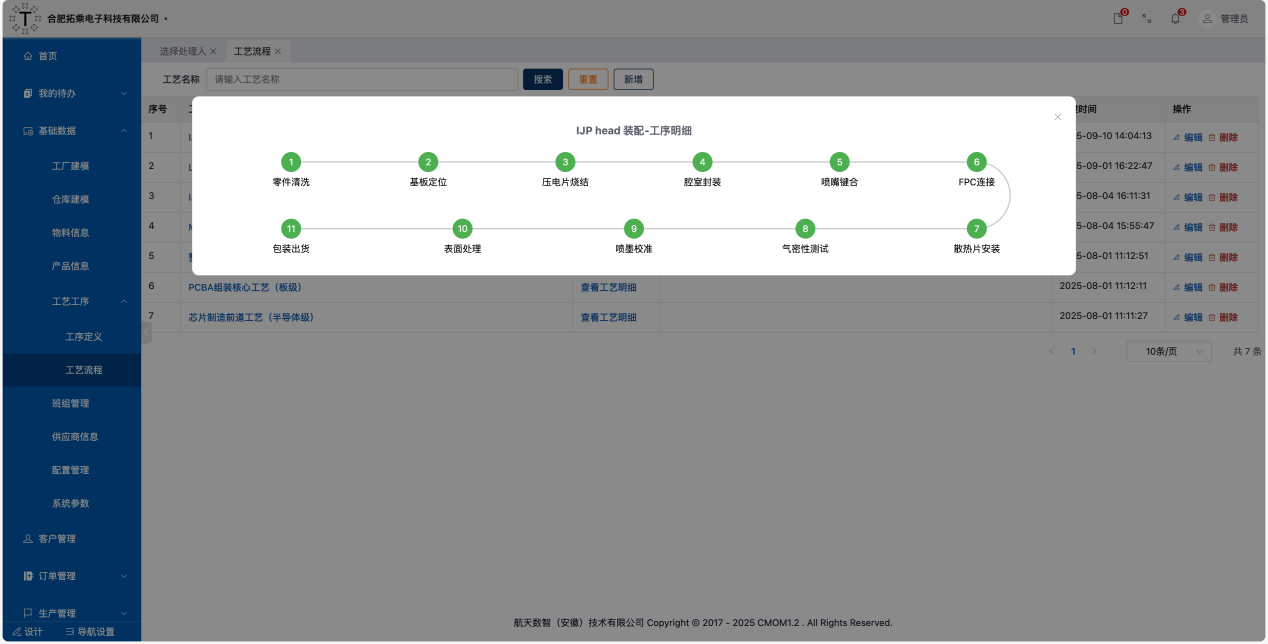1268x644 pixels.
Task: Click the 管理员 user avatar
Action: click(1207, 18)
